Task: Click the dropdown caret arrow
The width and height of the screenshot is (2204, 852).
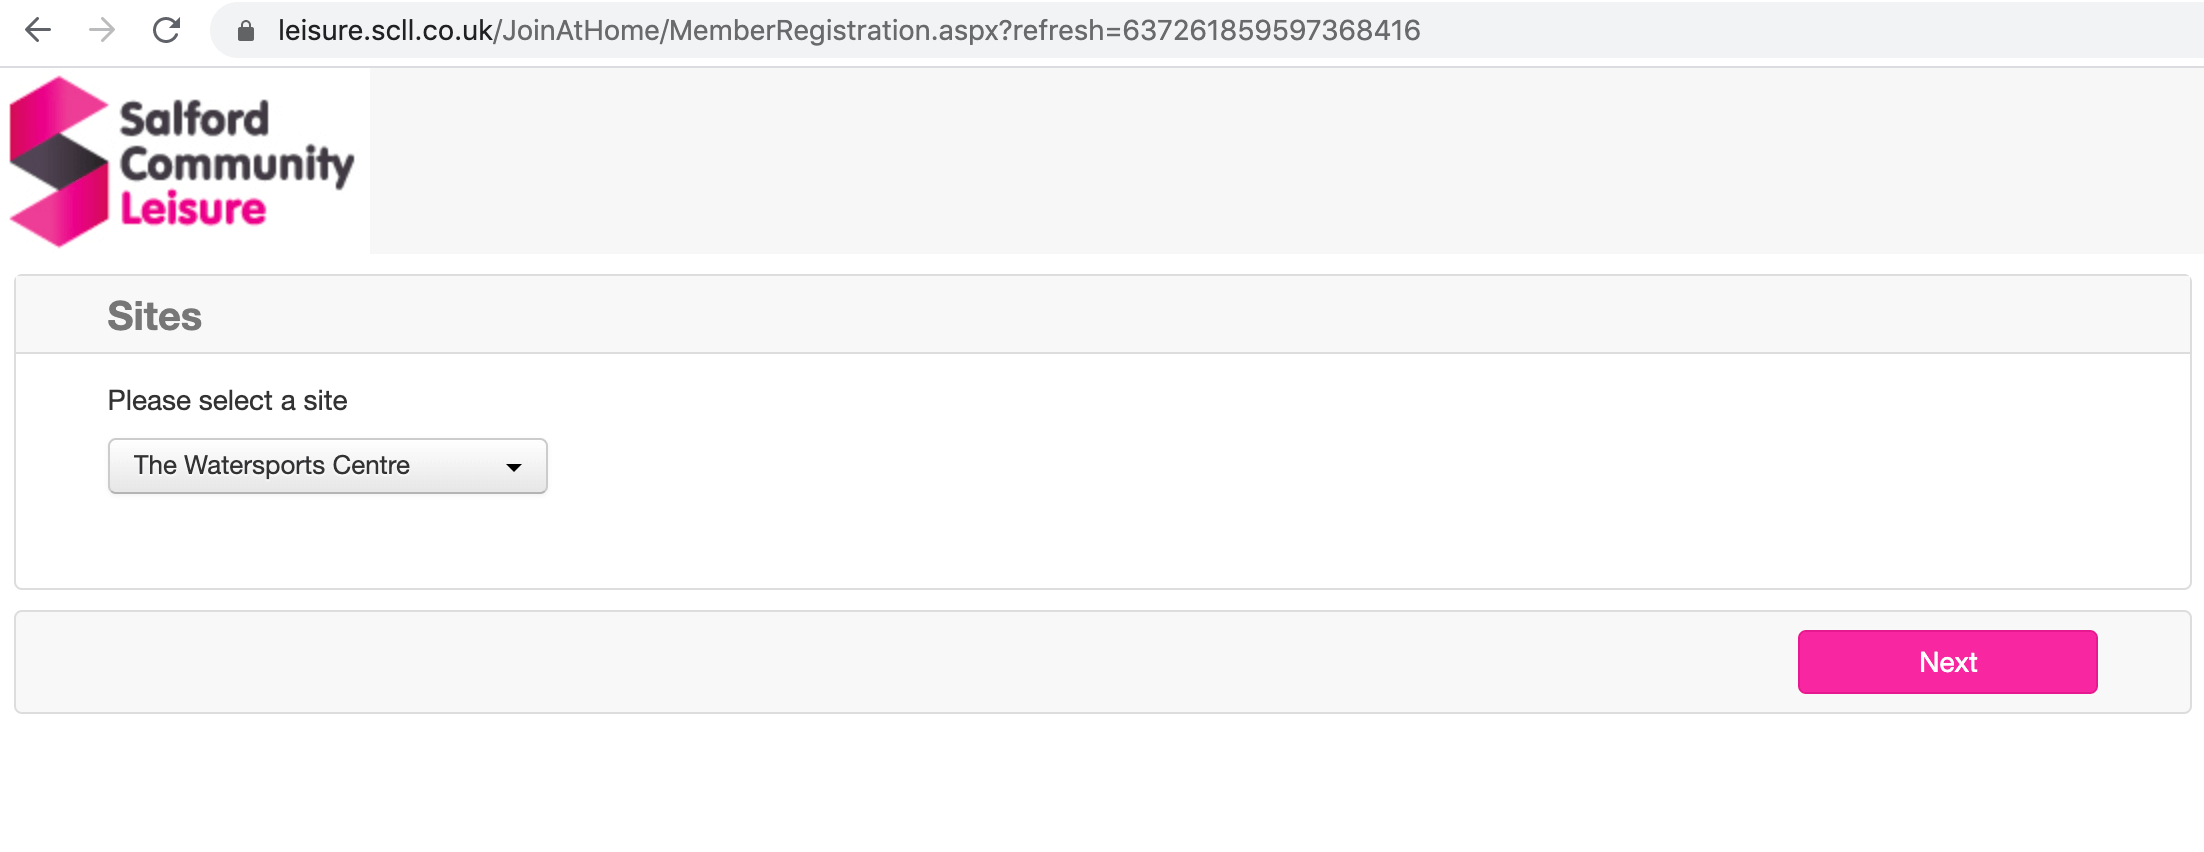Action: click(514, 467)
